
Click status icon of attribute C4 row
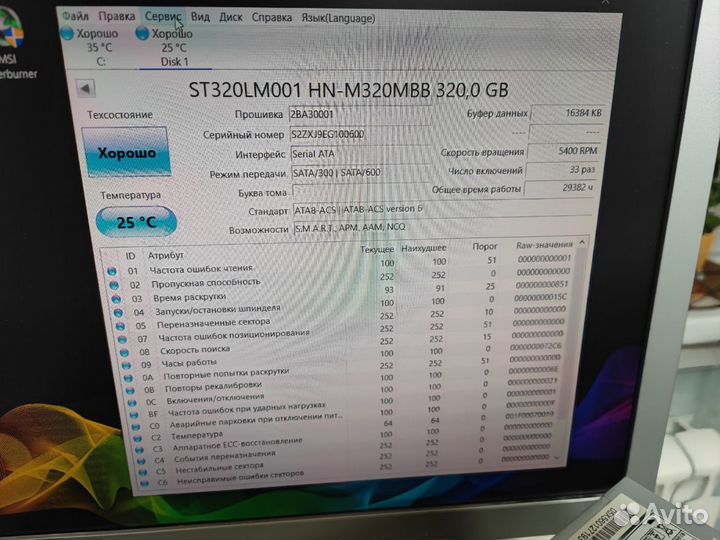pos(141,461)
